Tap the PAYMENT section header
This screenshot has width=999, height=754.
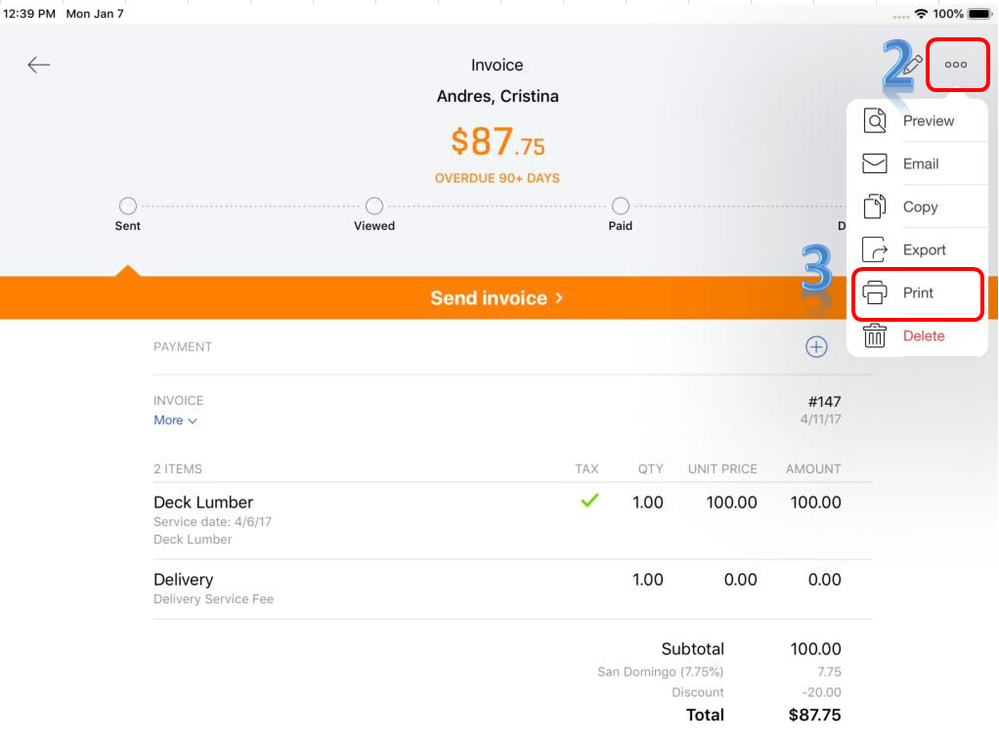pos(183,347)
